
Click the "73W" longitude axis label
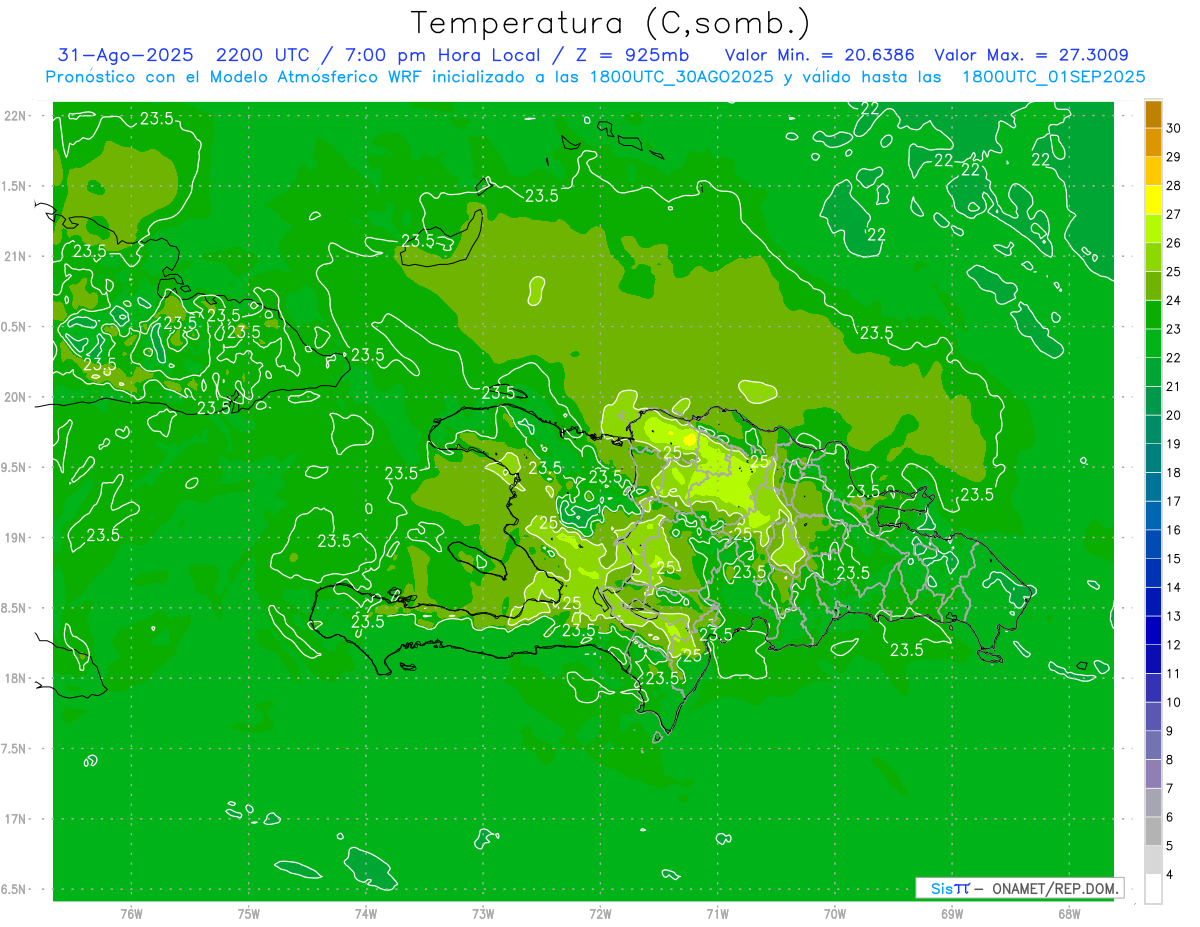point(483,913)
